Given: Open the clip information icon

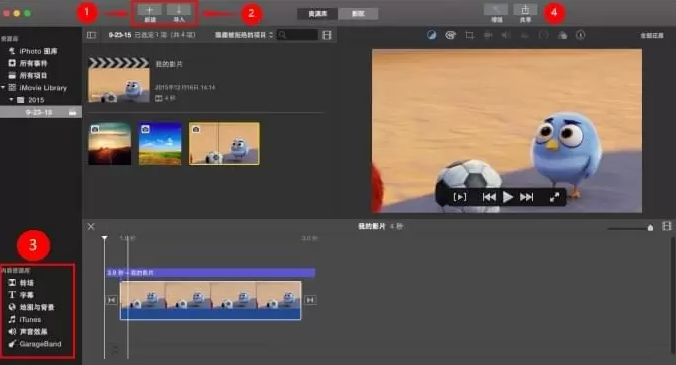Looking at the screenshot, I should pos(581,35).
